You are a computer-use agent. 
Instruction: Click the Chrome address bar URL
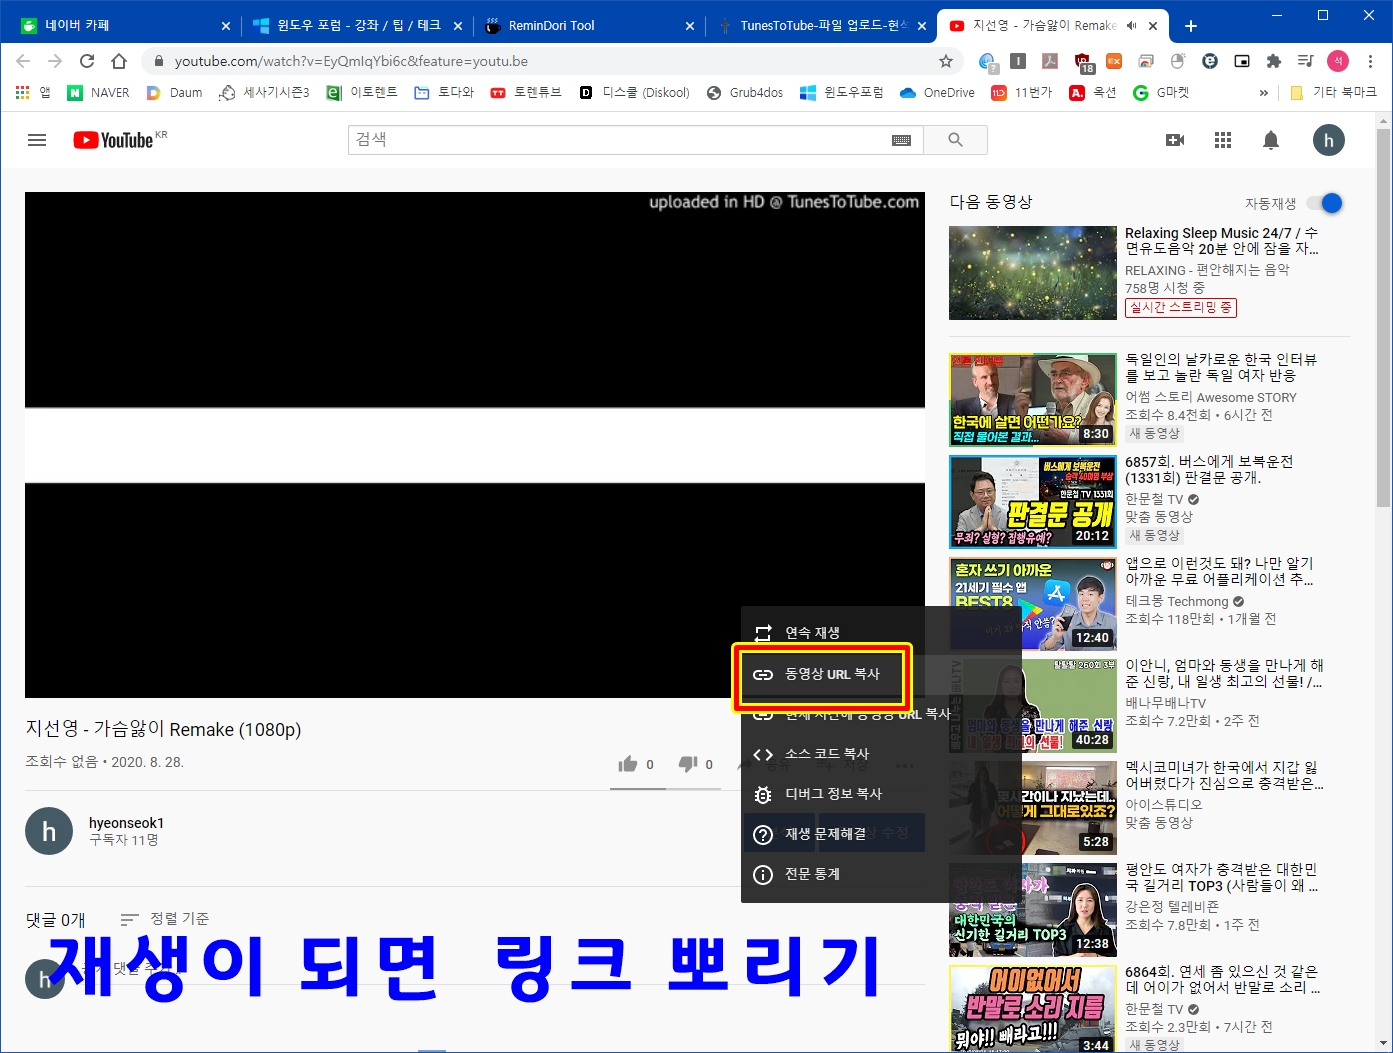351,61
